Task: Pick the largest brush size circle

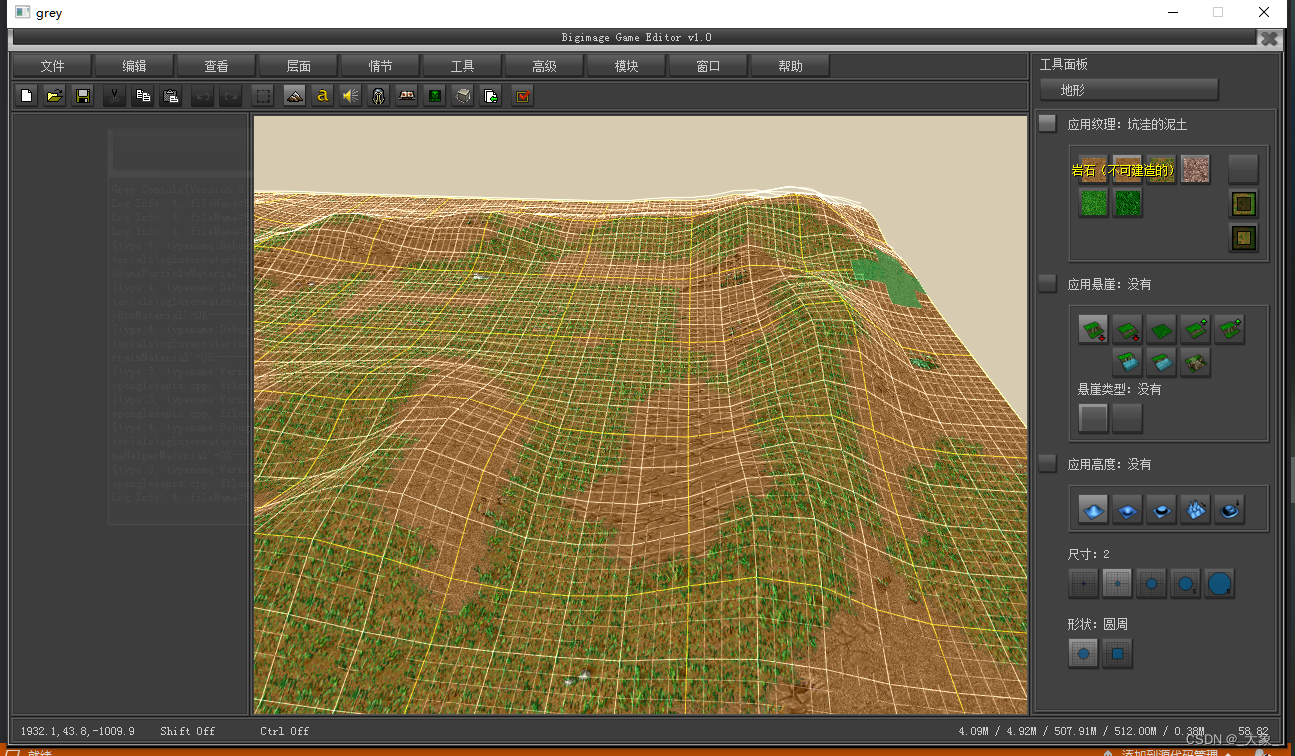Action: point(1219,584)
